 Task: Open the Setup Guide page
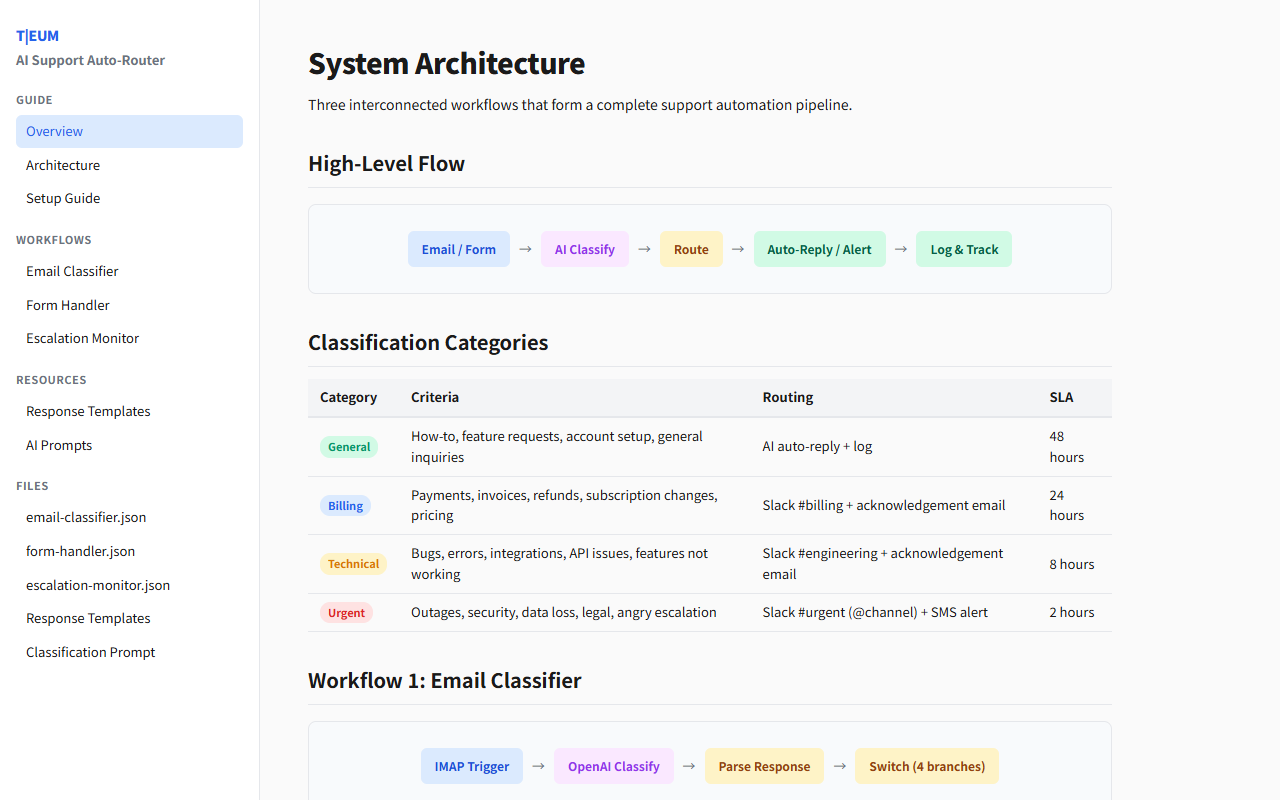63,198
